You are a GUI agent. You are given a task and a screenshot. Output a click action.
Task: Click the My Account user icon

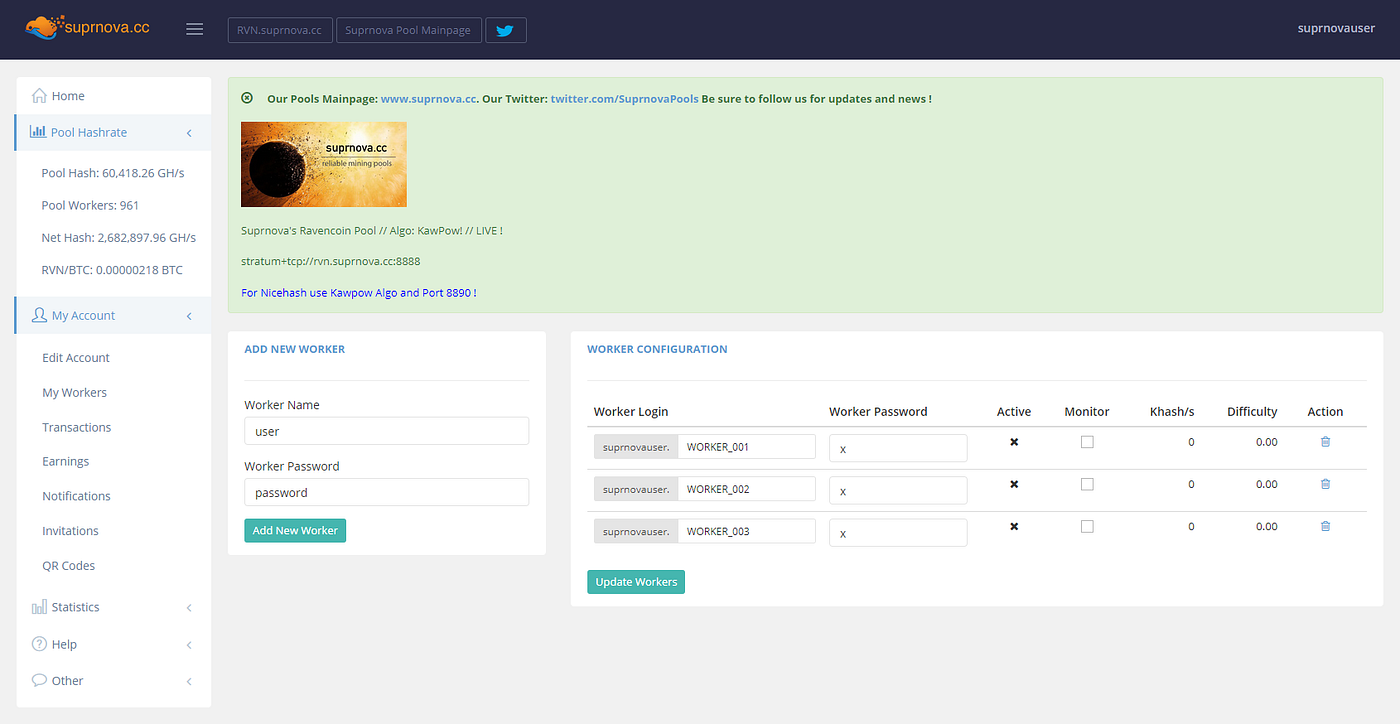[39, 315]
